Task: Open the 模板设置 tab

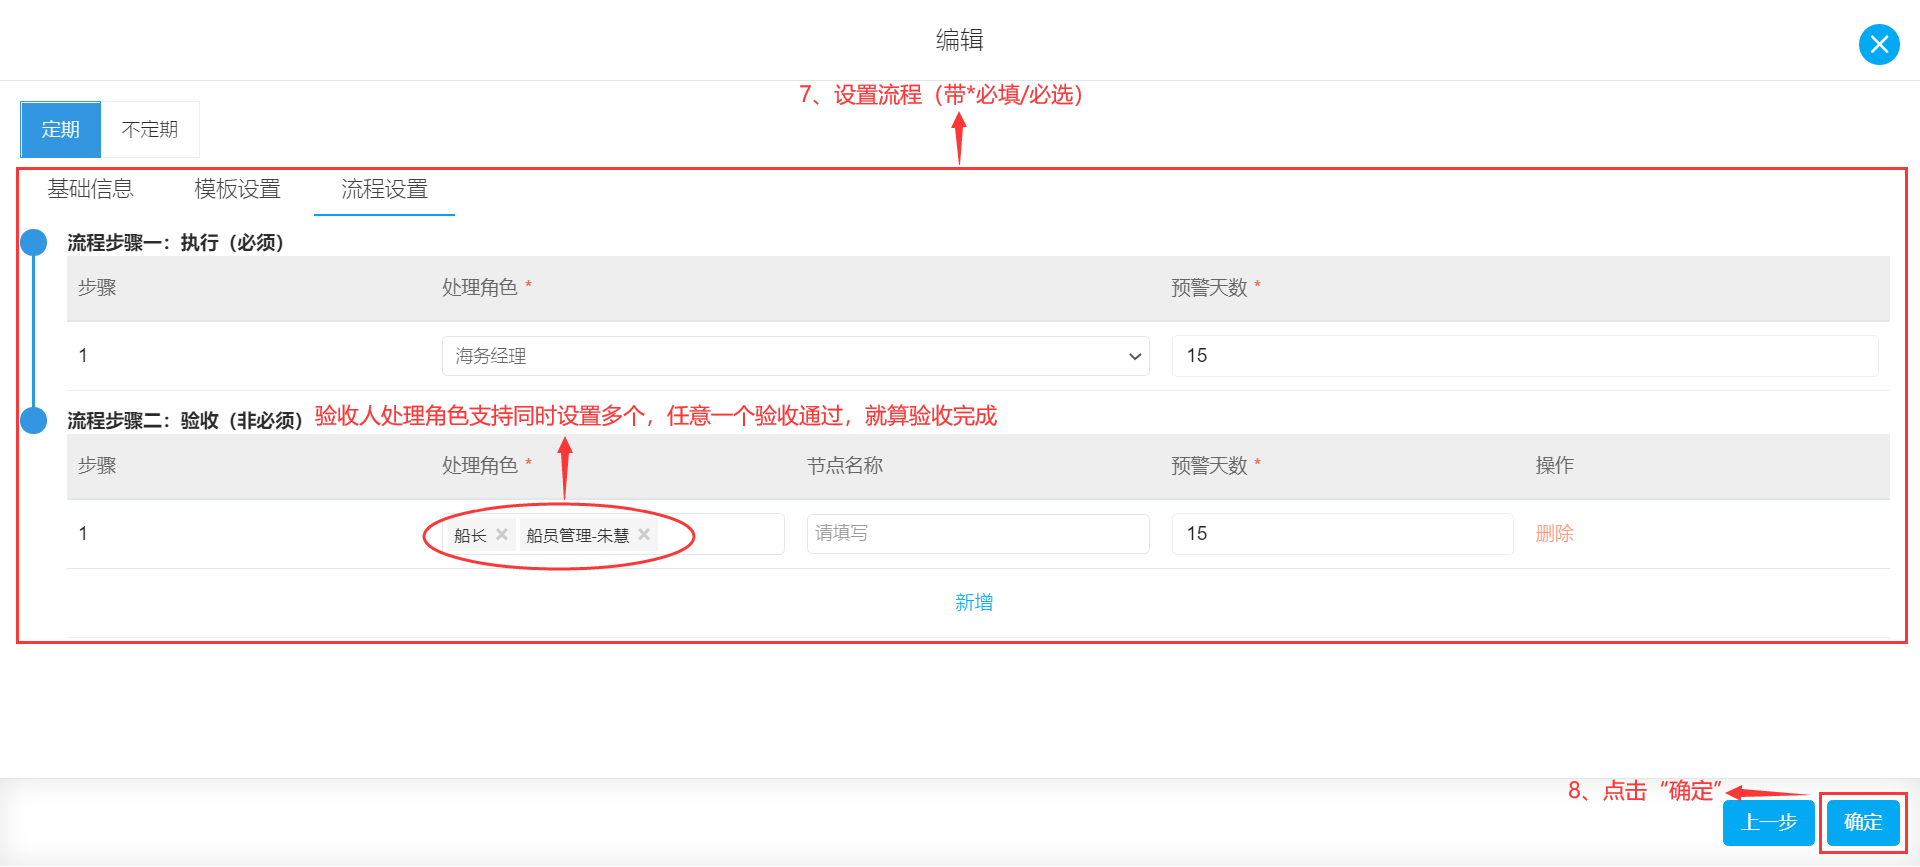Action: point(237,189)
